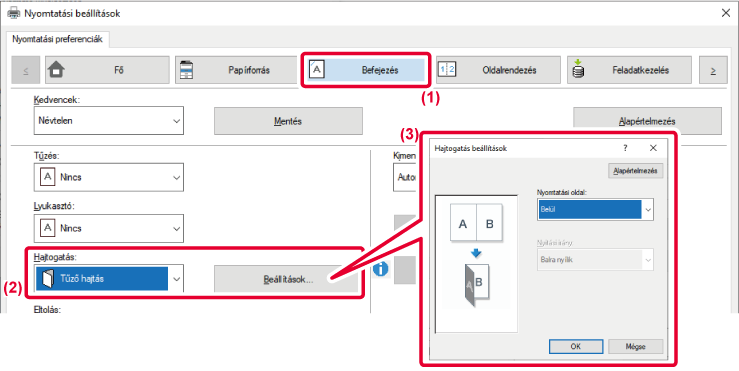This screenshot has width=739, height=371.
Task: Switch to the Papírforrás tab
Action: pyautogui.click(x=238, y=70)
